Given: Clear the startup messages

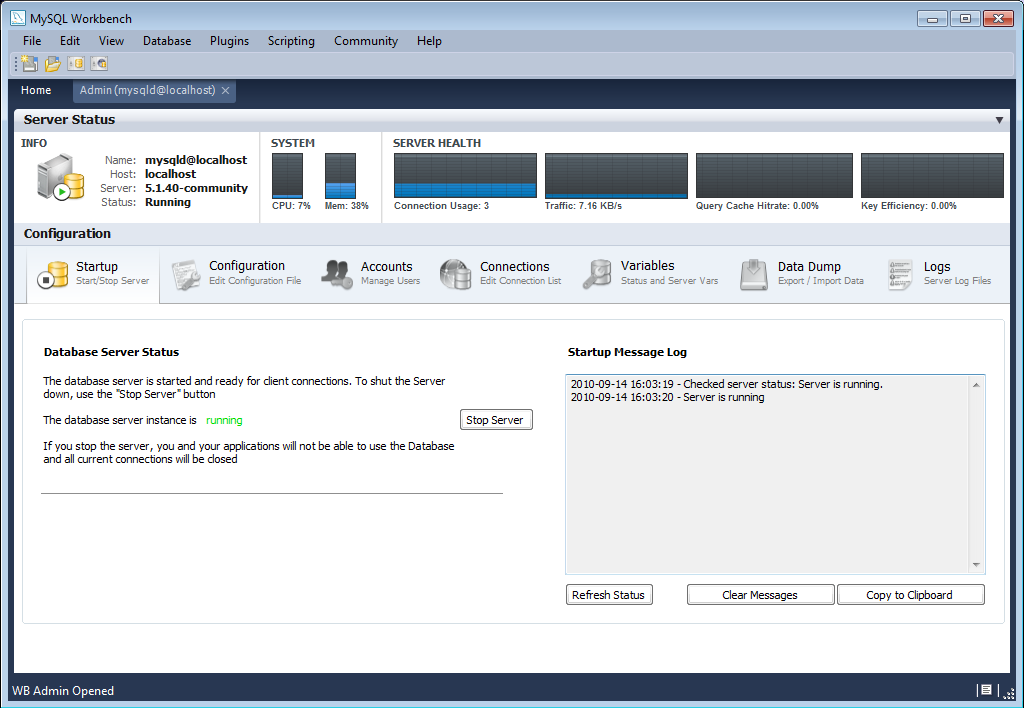Looking at the screenshot, I should point(760,594).
